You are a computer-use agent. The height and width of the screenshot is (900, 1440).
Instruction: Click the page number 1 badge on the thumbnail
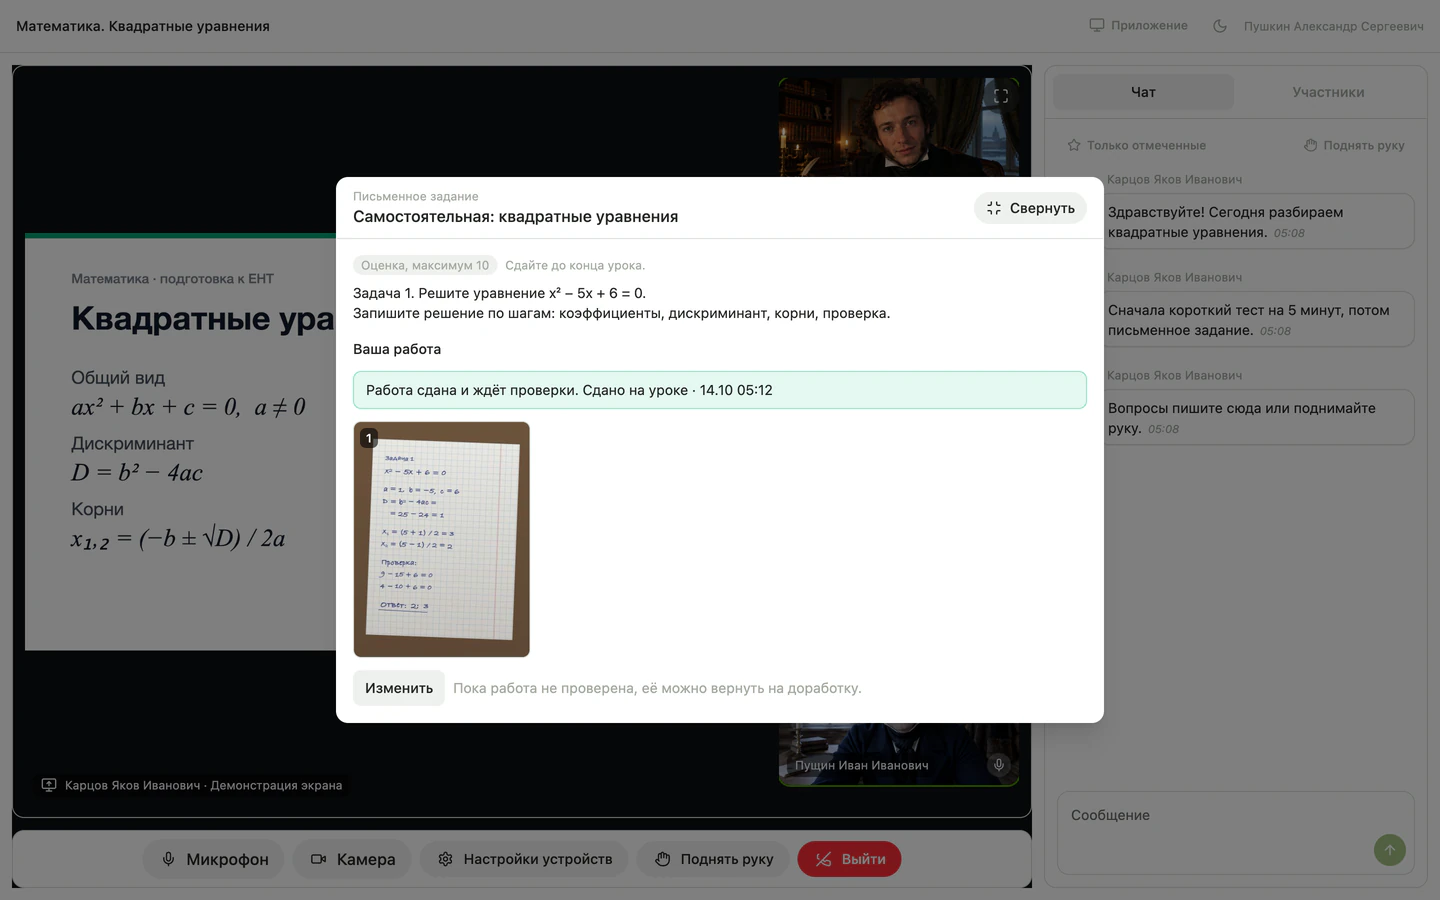pos(369,438)
